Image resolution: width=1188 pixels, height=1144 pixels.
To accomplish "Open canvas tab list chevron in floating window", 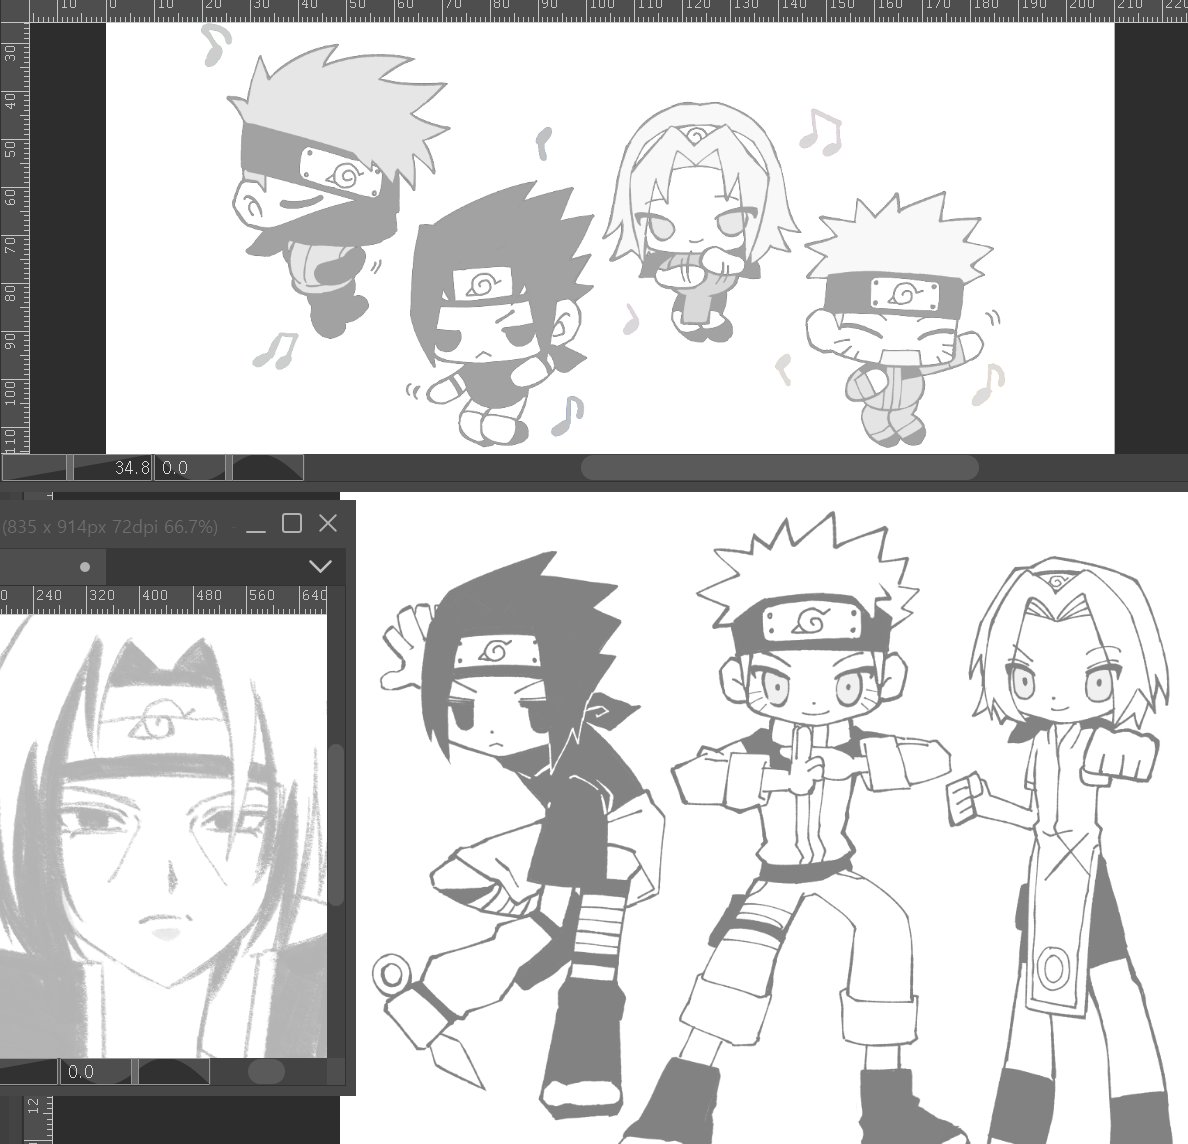I will point(320,566).
